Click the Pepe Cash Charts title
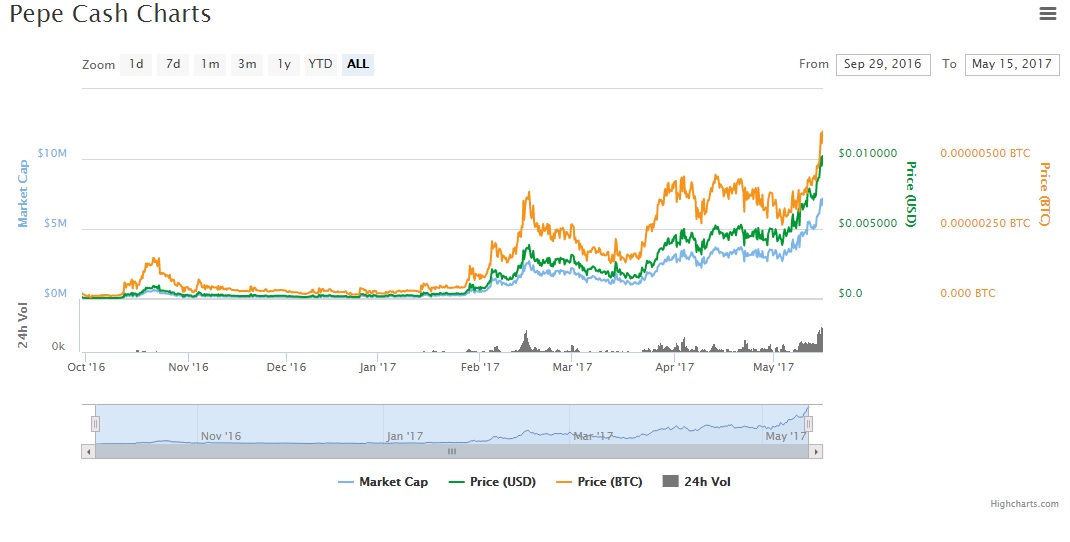 [110, 14]
